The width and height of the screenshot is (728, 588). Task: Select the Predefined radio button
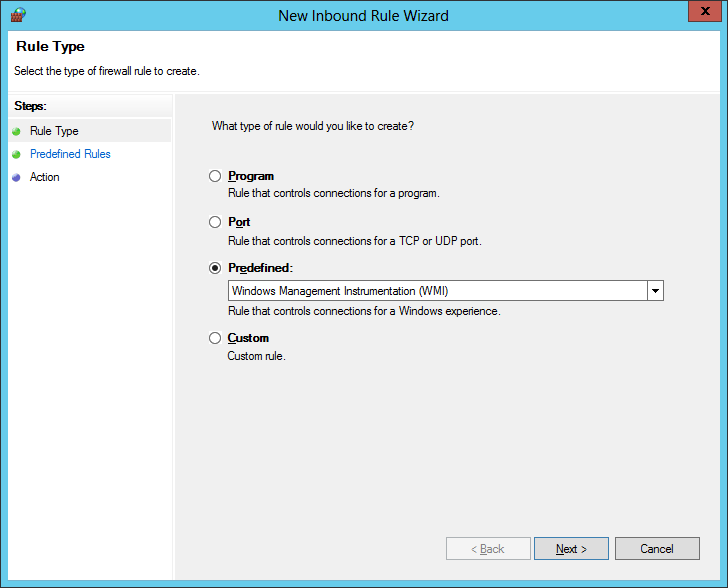coord(215,268)
